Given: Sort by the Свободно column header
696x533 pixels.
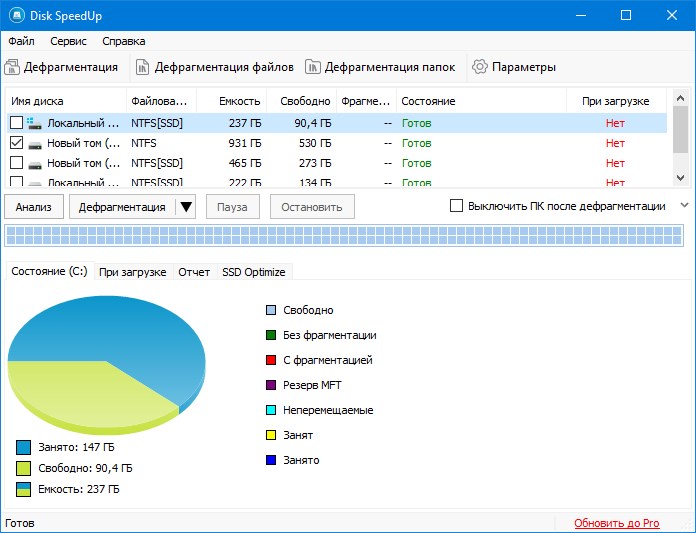Looking at the screenshot, I should click(301, 101).
